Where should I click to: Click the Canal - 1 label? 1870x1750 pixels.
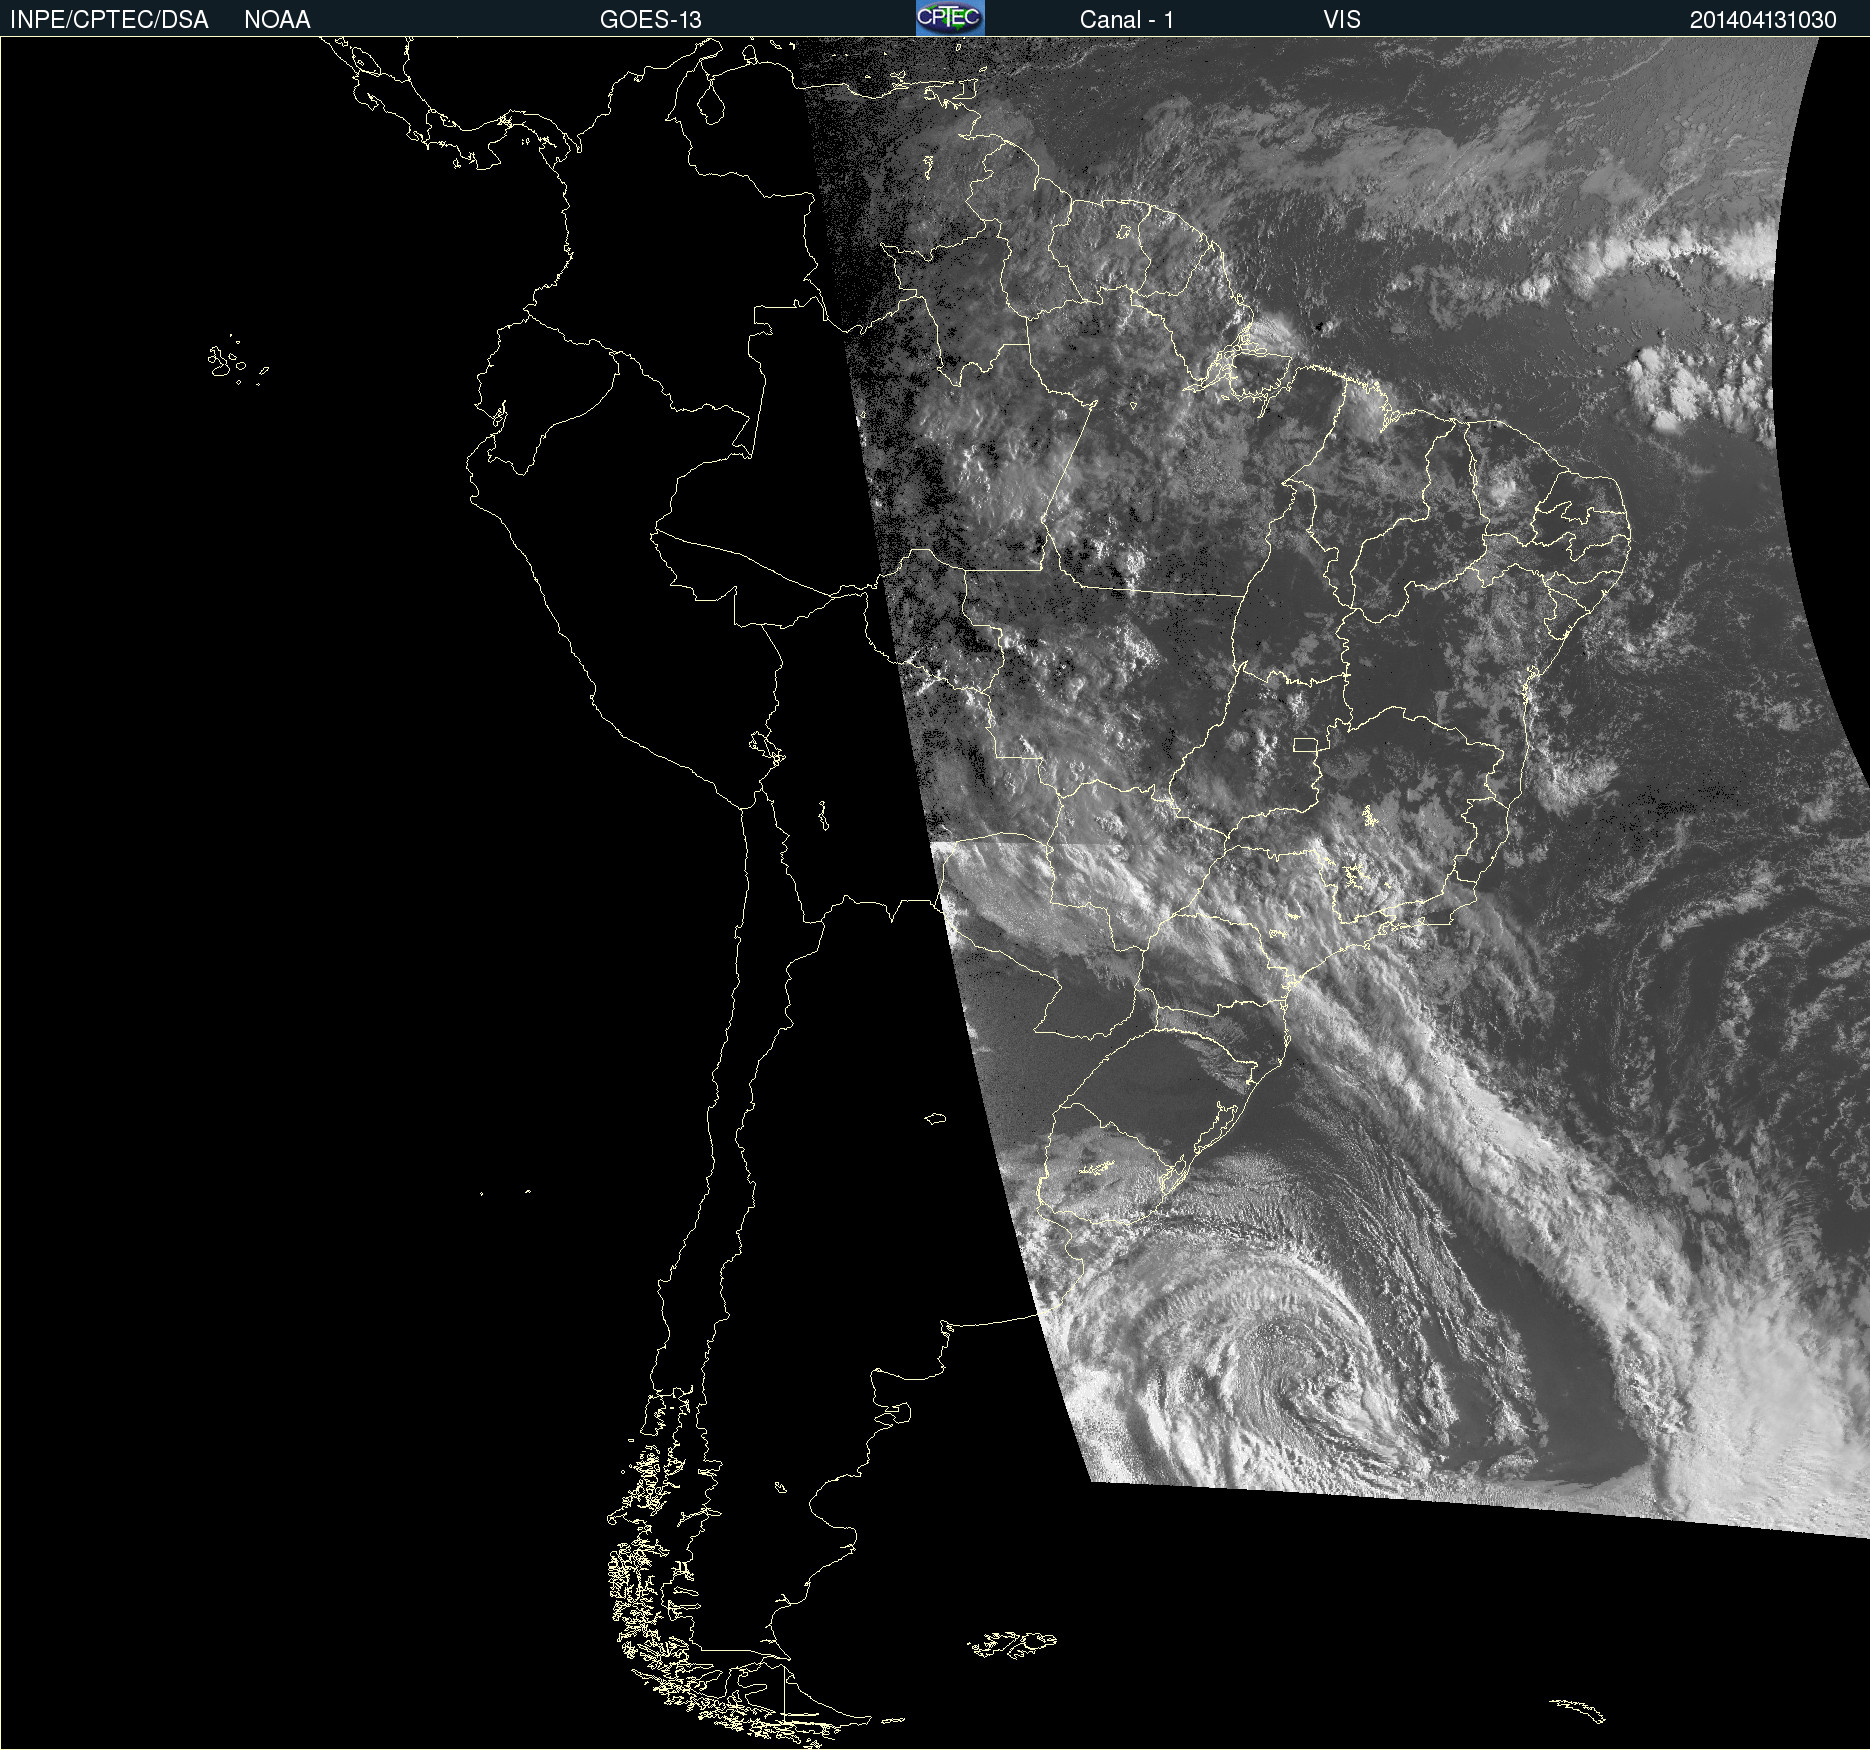click(1126, 20)
